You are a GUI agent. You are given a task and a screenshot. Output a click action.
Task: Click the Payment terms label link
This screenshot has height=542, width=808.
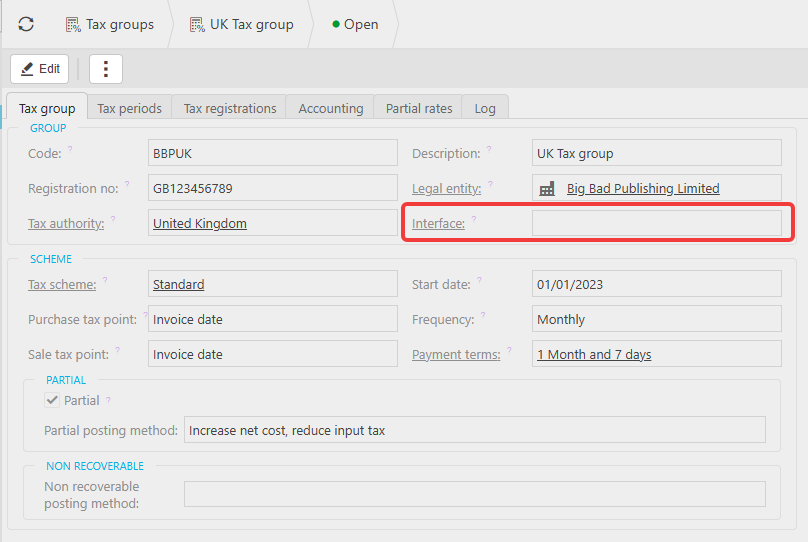tap(456, 354)
